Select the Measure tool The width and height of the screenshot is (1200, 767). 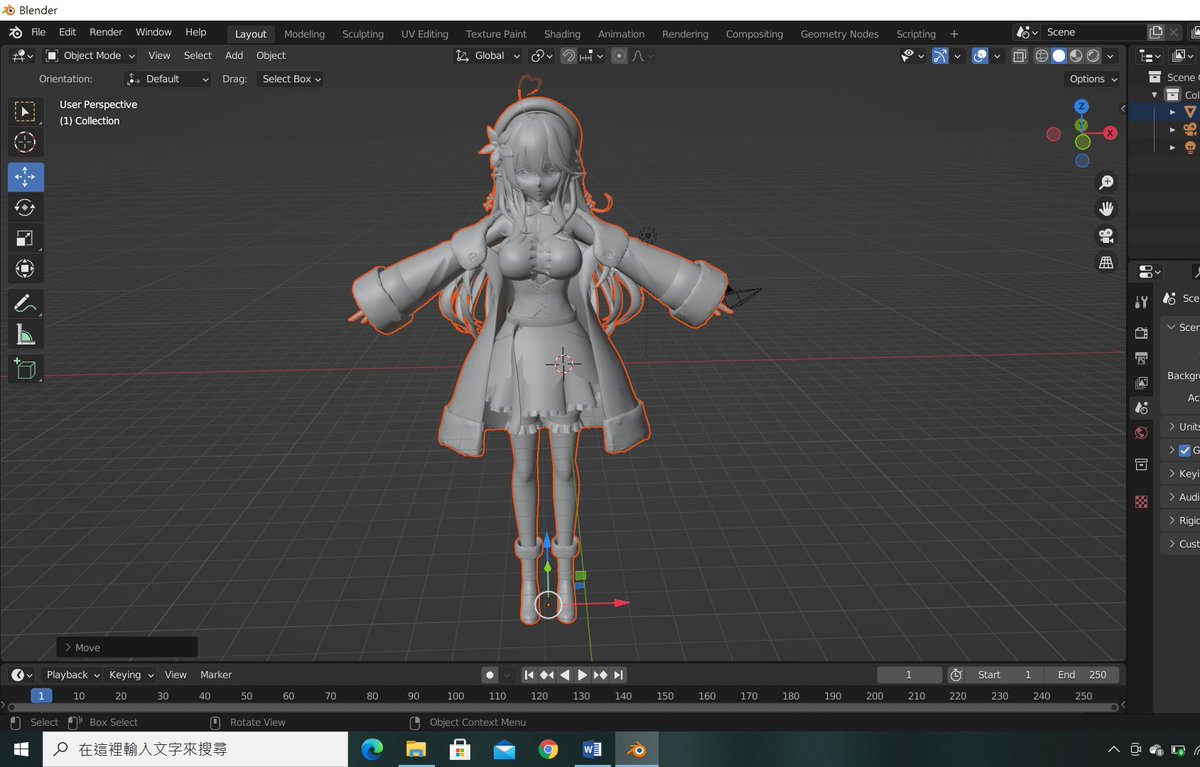coord(25,335)
